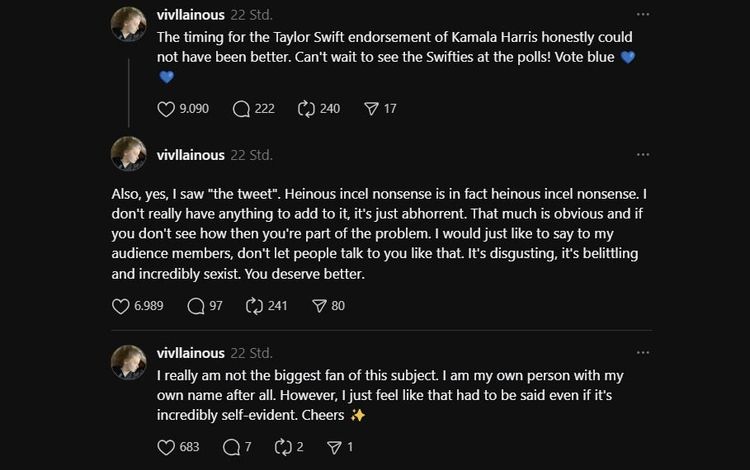Open the second post's 22 Std. timestamp
750x470 pixels.
[x=251, y=155]
